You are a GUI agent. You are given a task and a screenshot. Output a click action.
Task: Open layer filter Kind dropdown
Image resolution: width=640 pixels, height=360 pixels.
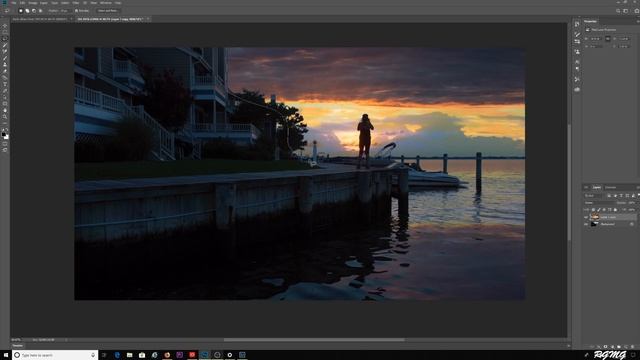tap(594, 196)
